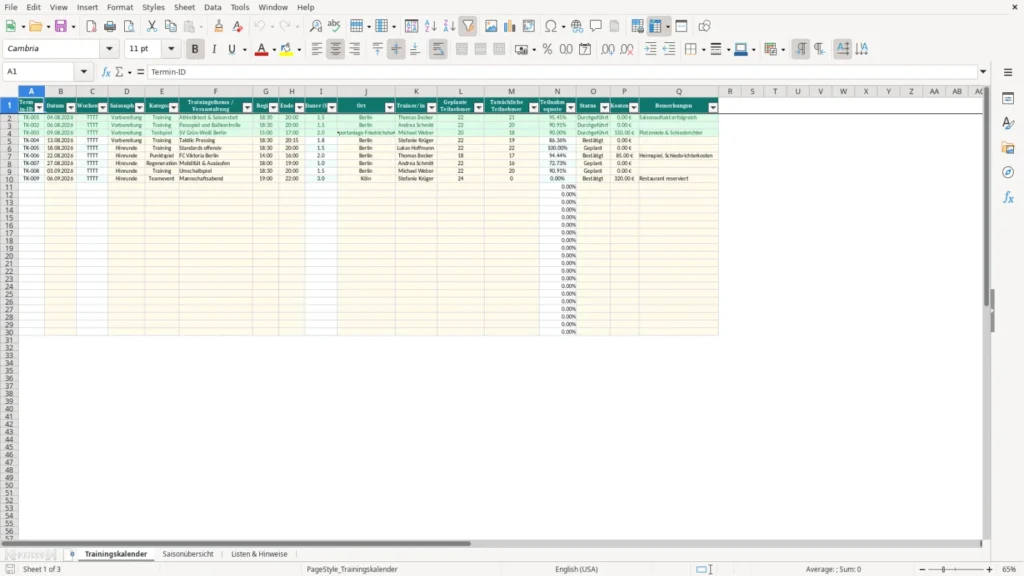This screenshot has height=576, width=1024.
Task: Toggle Underline formatting
Action: [x=231, y=49]
